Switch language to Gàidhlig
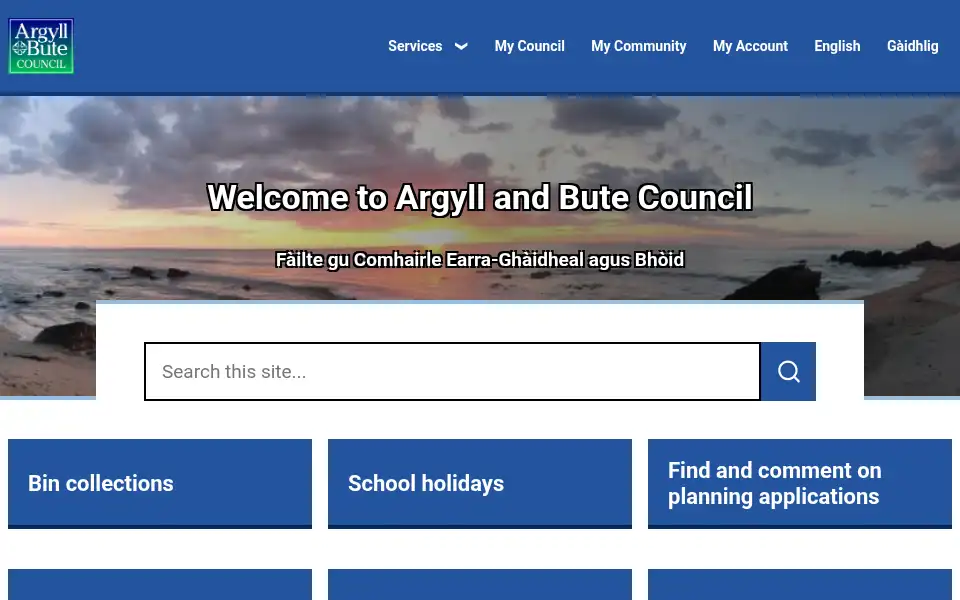The image size is (960, 600). (912, 46)
